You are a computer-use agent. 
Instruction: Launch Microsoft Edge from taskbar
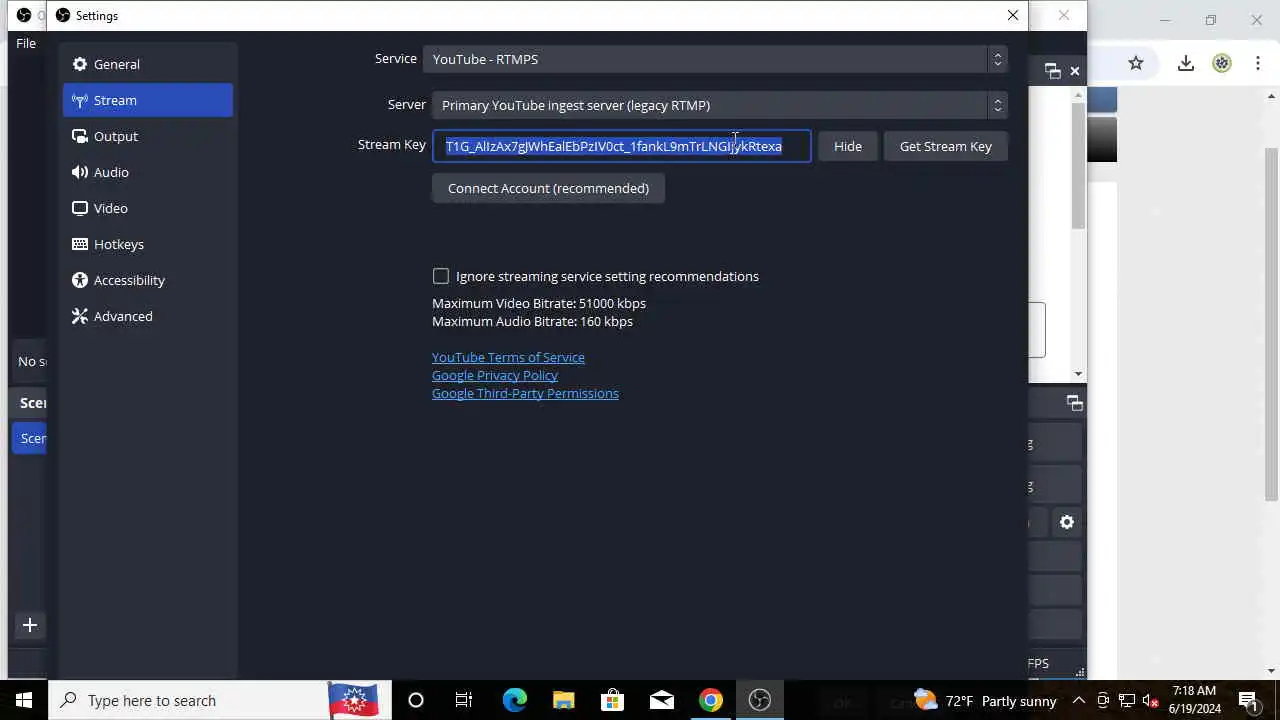tap(514, 700)
